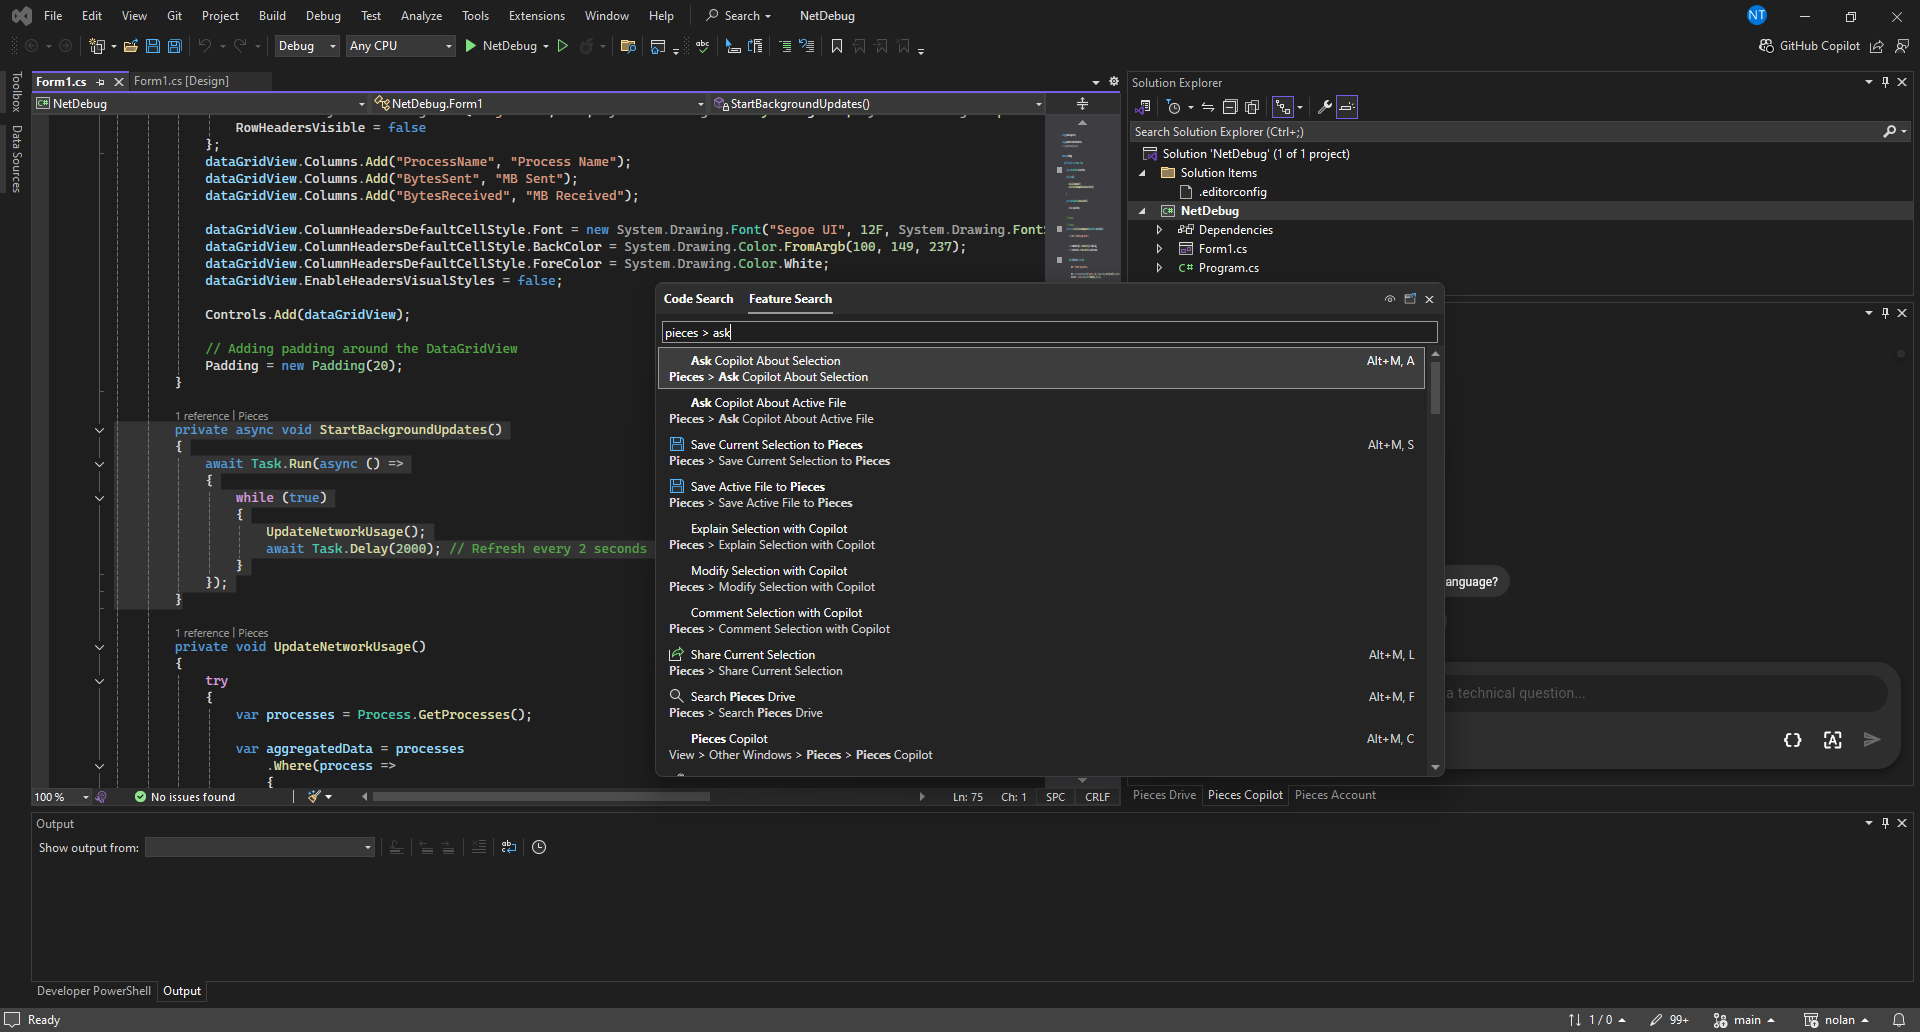This screenshot has height=1032, width=1920.
Task: Click Pending Changes Filter clock icon
Action: [x=1174, y=107]
